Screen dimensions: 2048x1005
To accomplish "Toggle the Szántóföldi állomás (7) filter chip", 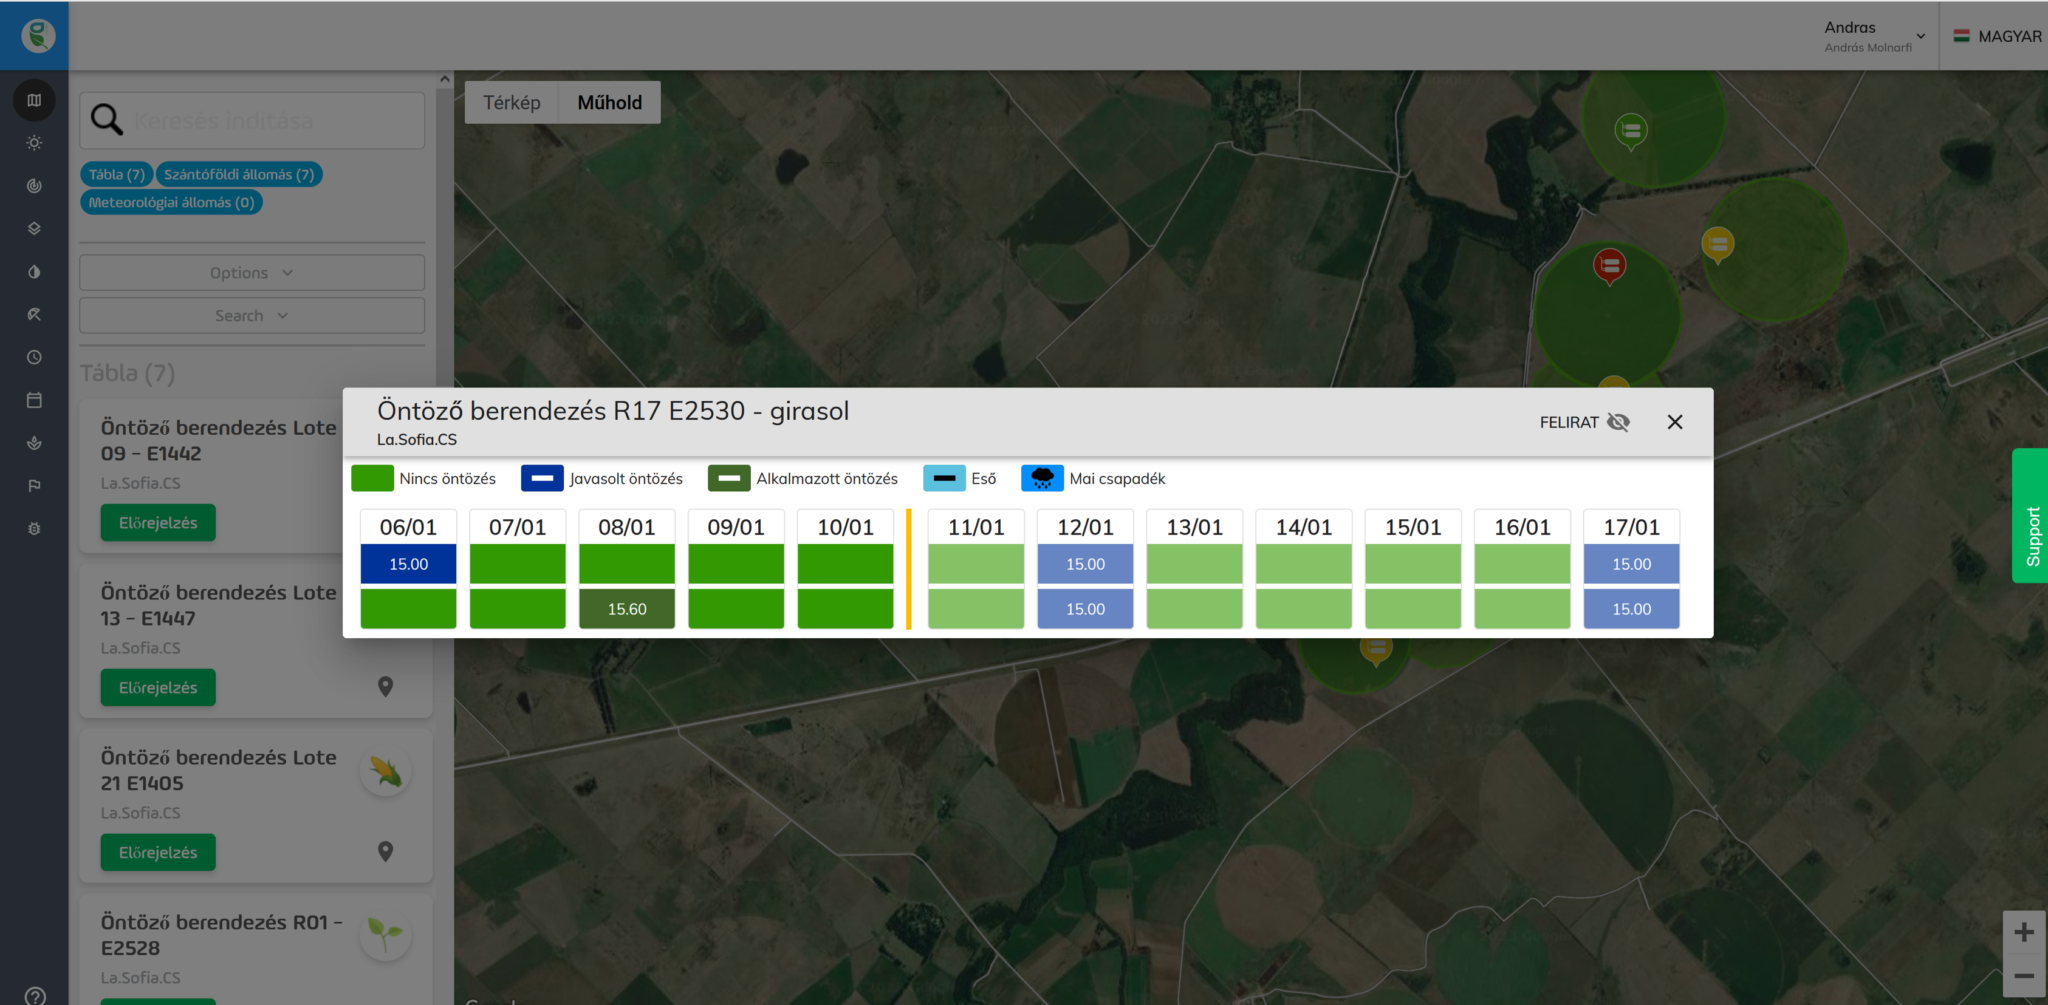I will tap(239, 174).
